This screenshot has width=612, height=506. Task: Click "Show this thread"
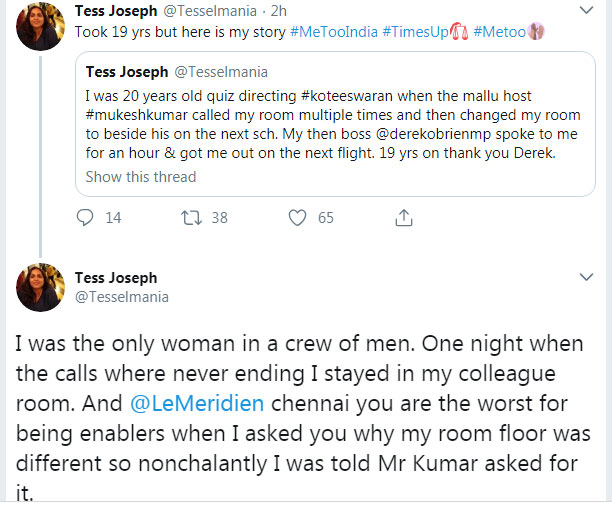[x=141, y=177]
